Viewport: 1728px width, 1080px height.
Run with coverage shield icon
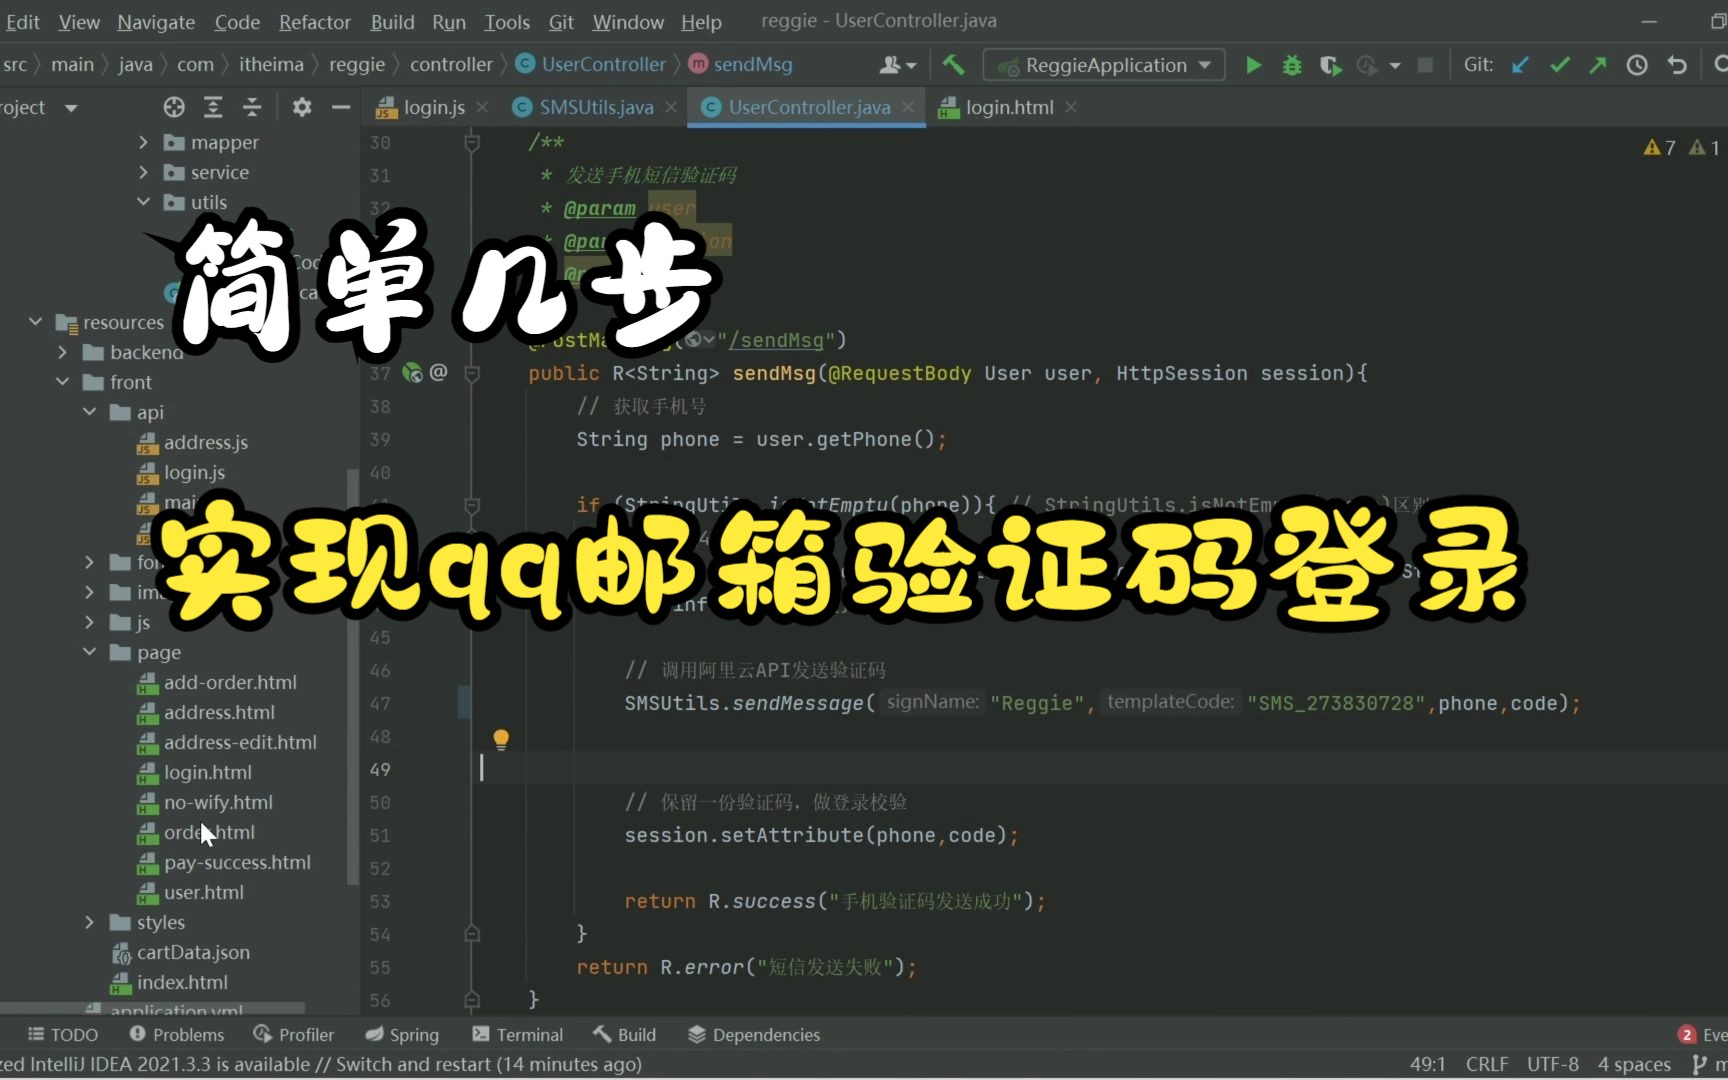(x=1330, y=65)
